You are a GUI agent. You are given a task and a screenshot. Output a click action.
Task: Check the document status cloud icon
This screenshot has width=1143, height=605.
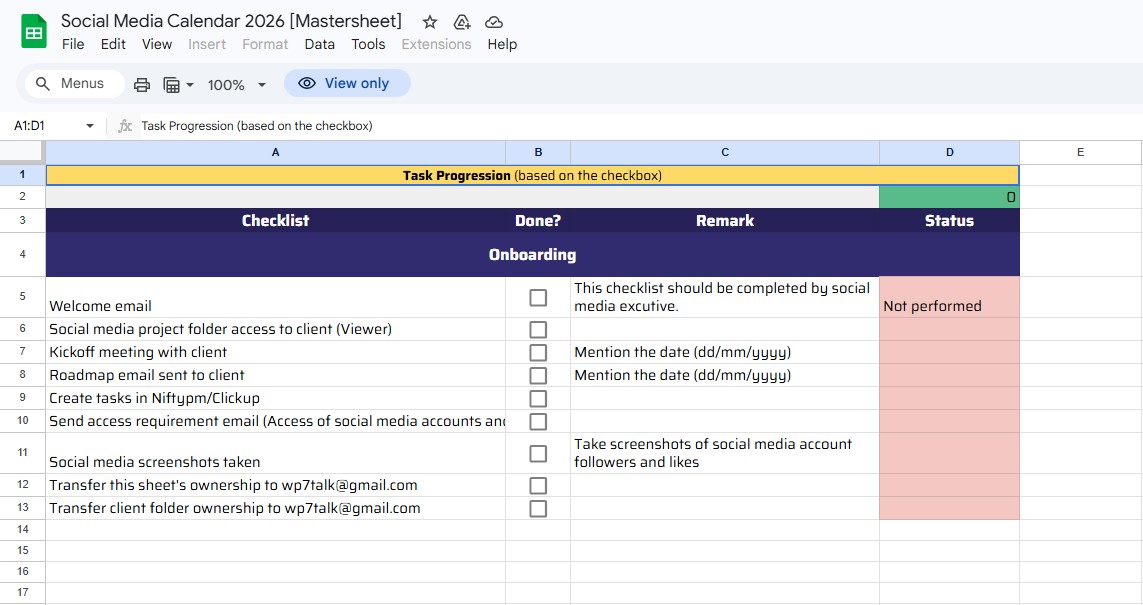(x=493, y=21)
